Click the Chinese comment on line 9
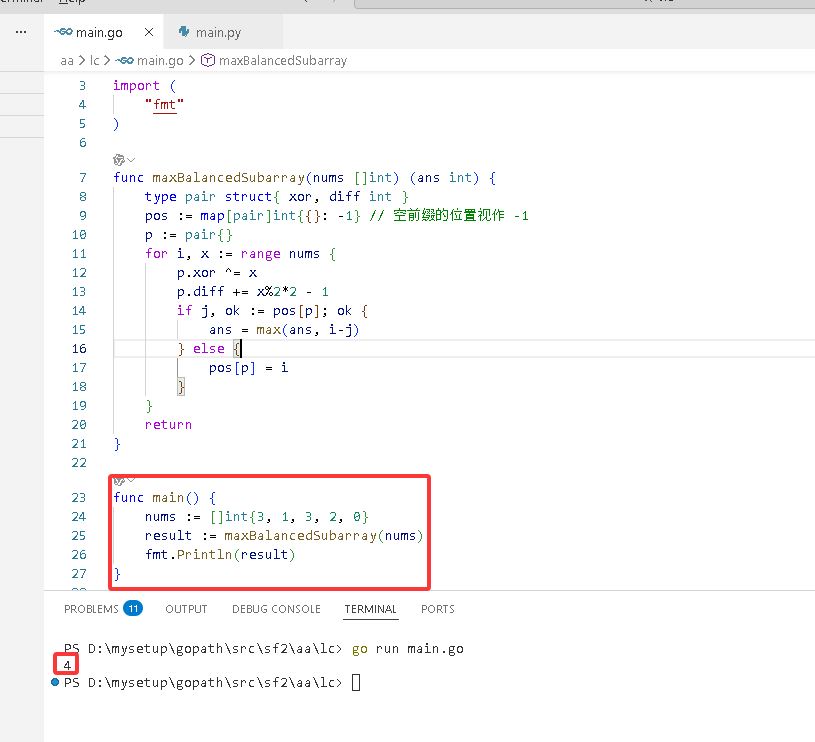 tap(449, 216)
